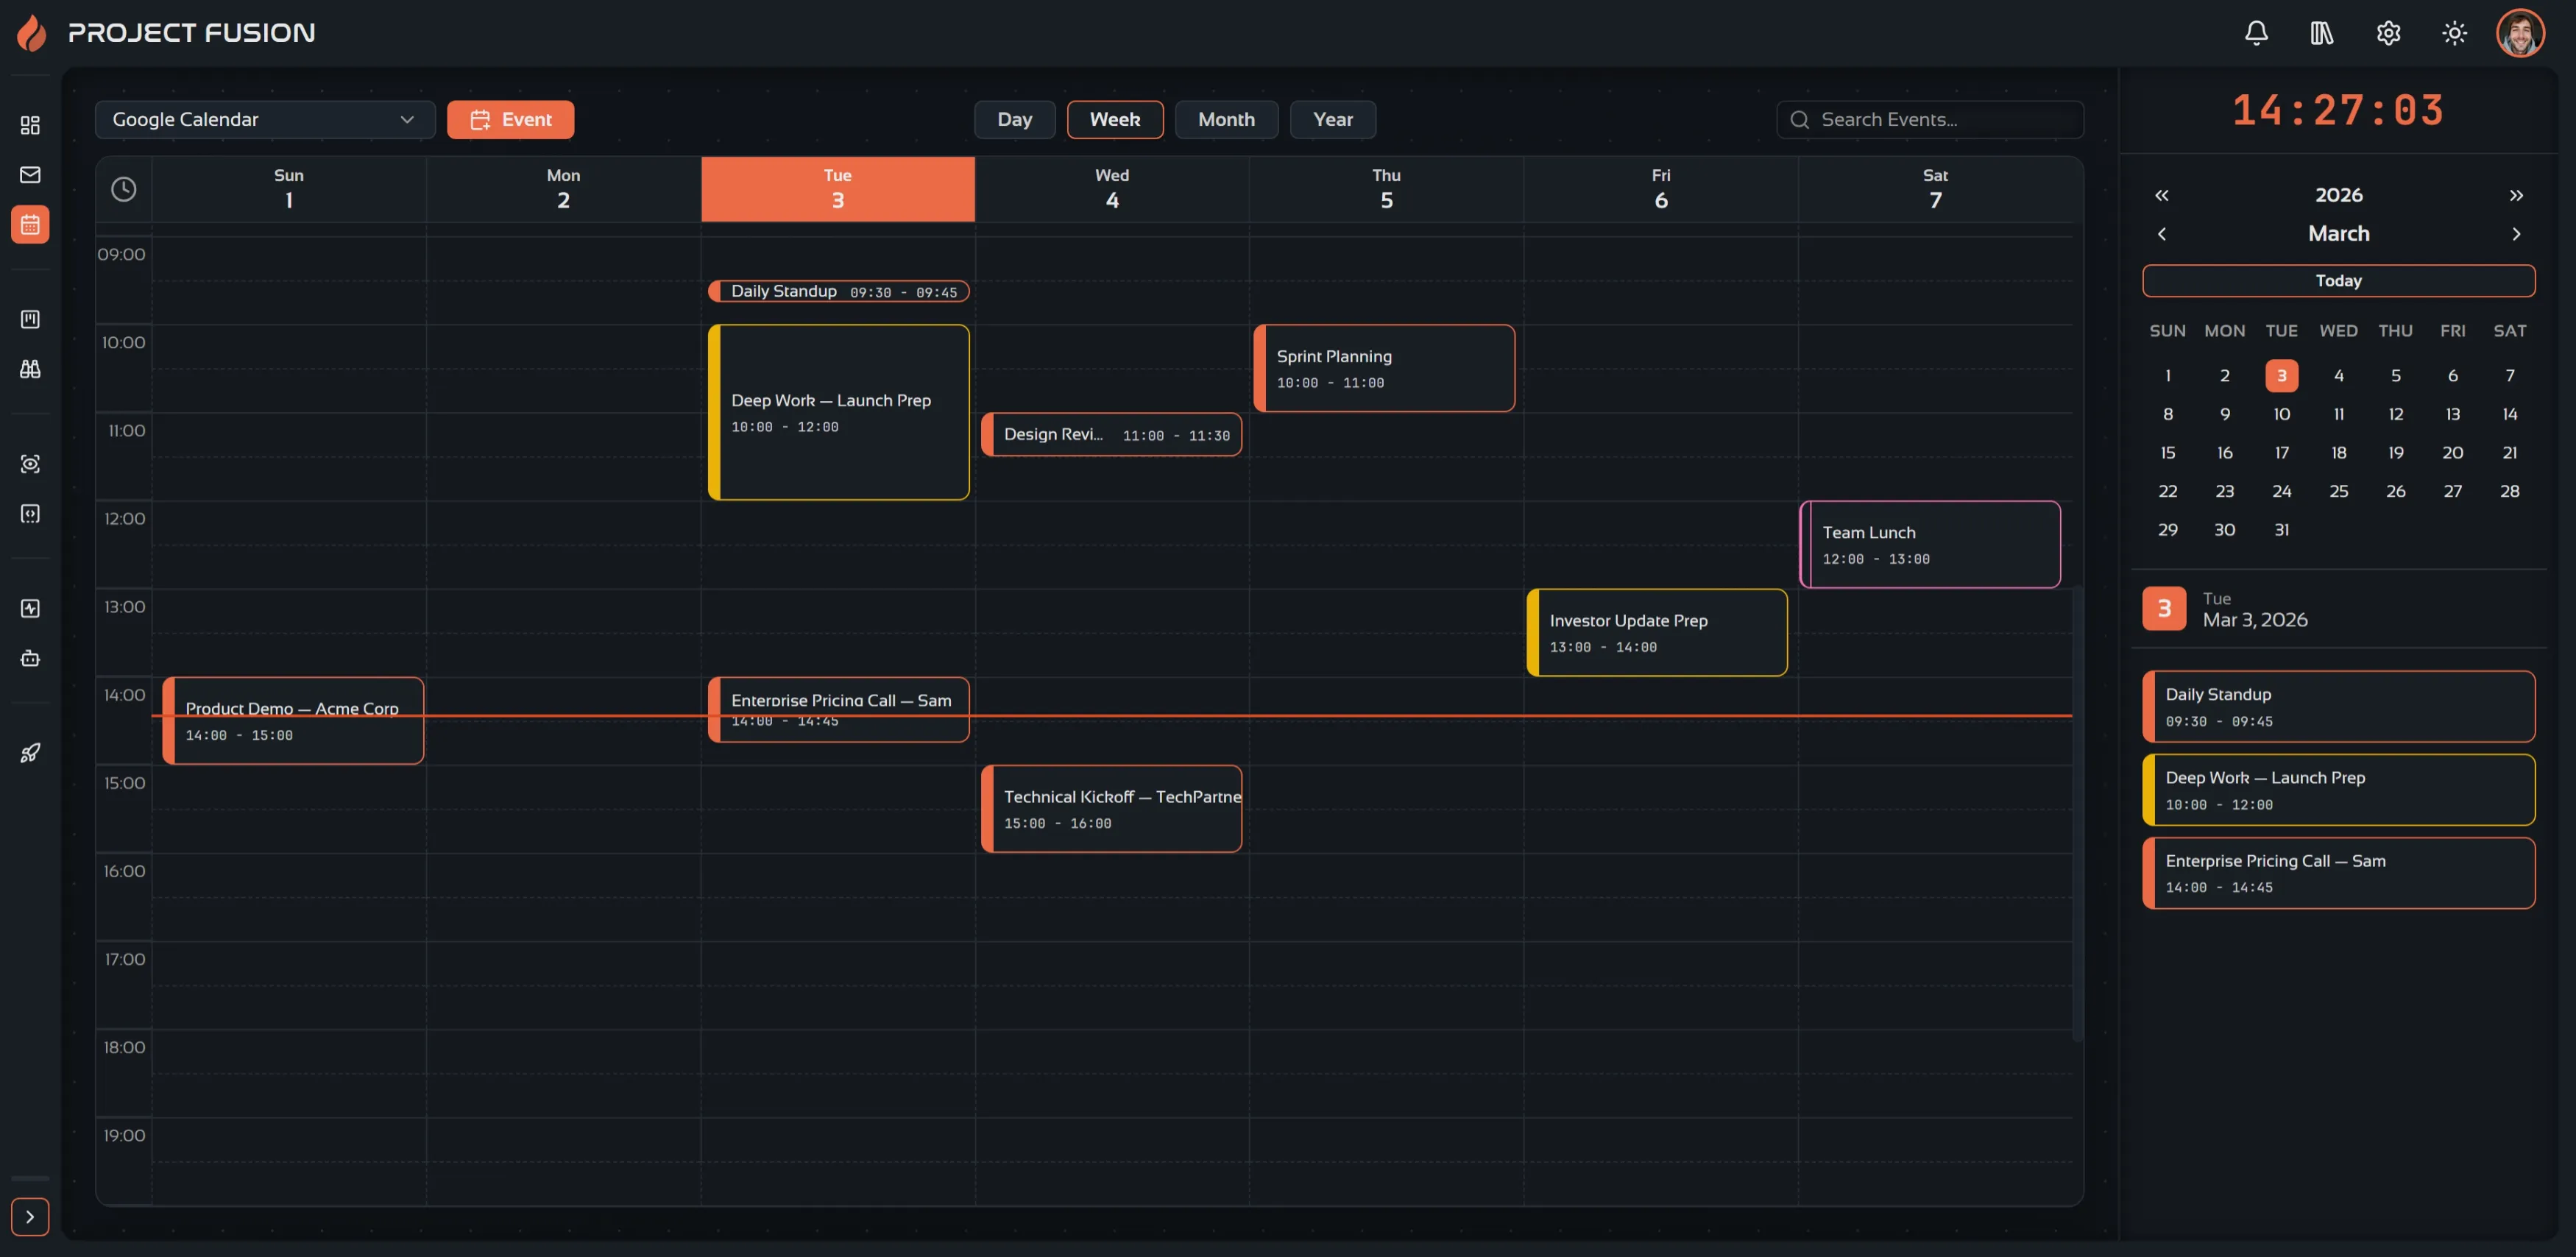Open the binoculars icon in sidebar
Image resolution: width=2576 pixels, height=1257 pixels.
coord(30,369)
